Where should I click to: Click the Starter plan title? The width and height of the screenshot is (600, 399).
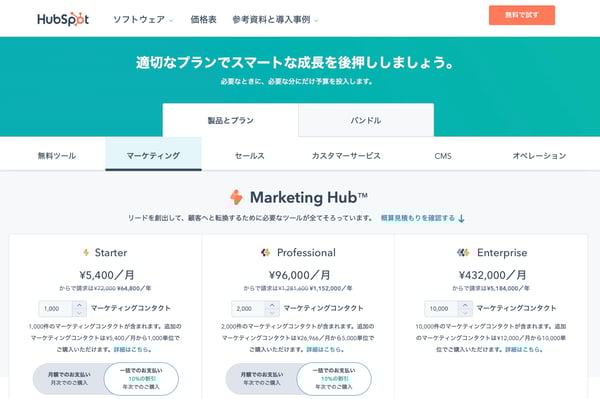click(111, 252)
